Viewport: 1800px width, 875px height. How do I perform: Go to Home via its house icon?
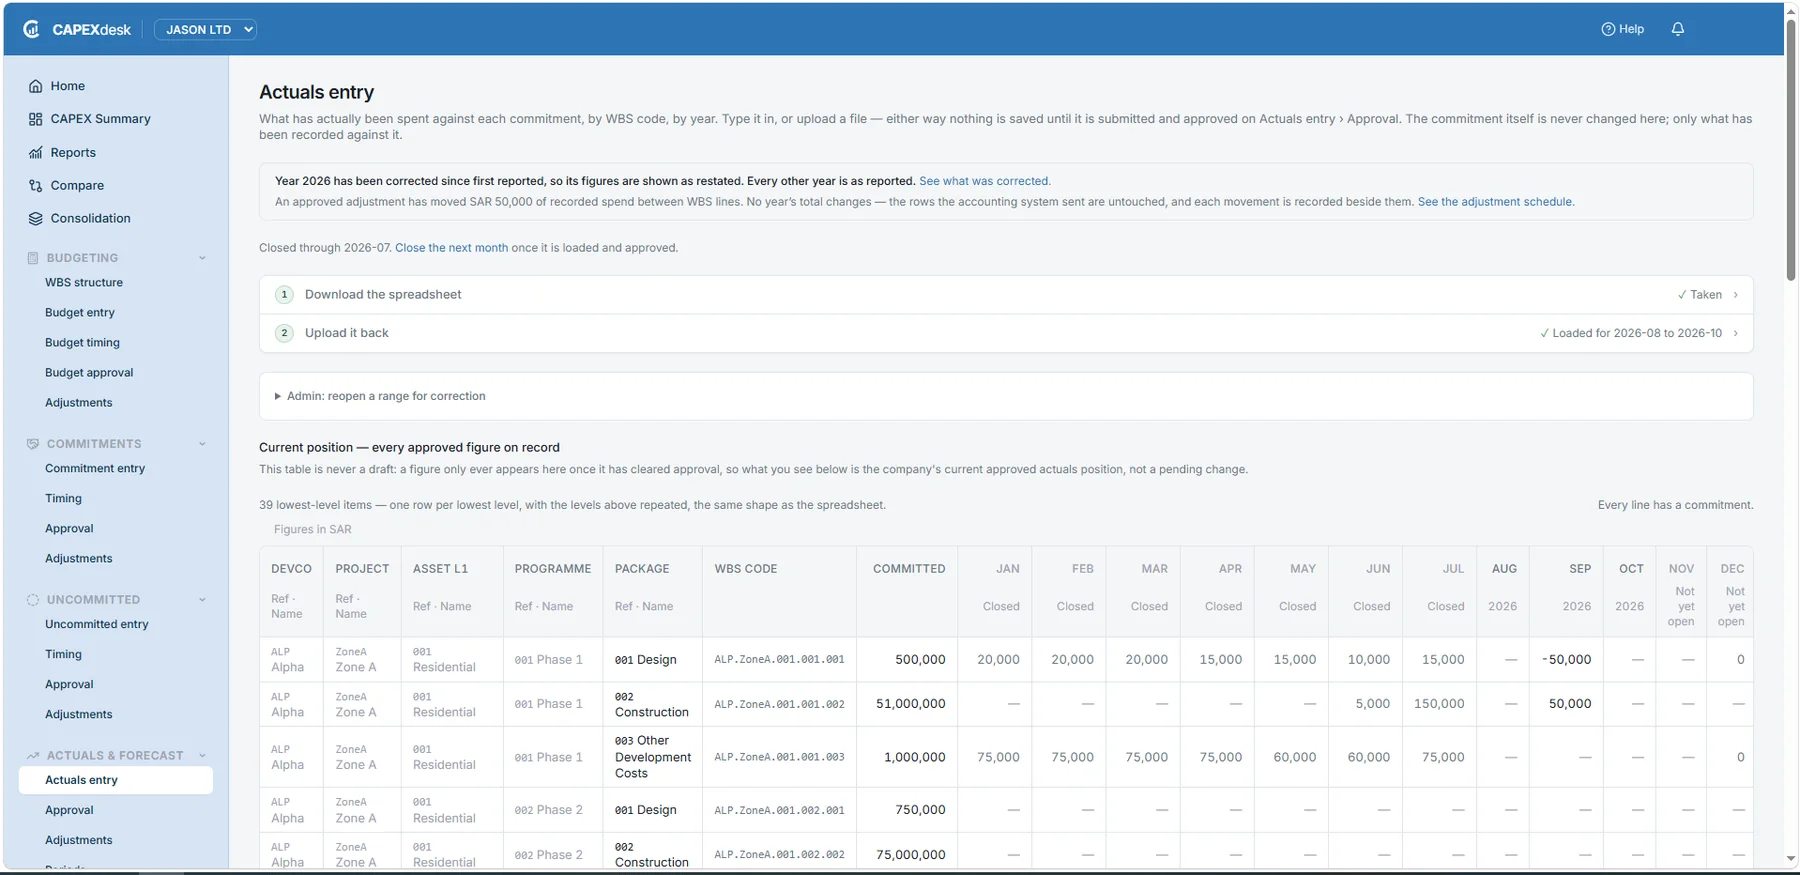pyautogui.click(x=36, y=86)
